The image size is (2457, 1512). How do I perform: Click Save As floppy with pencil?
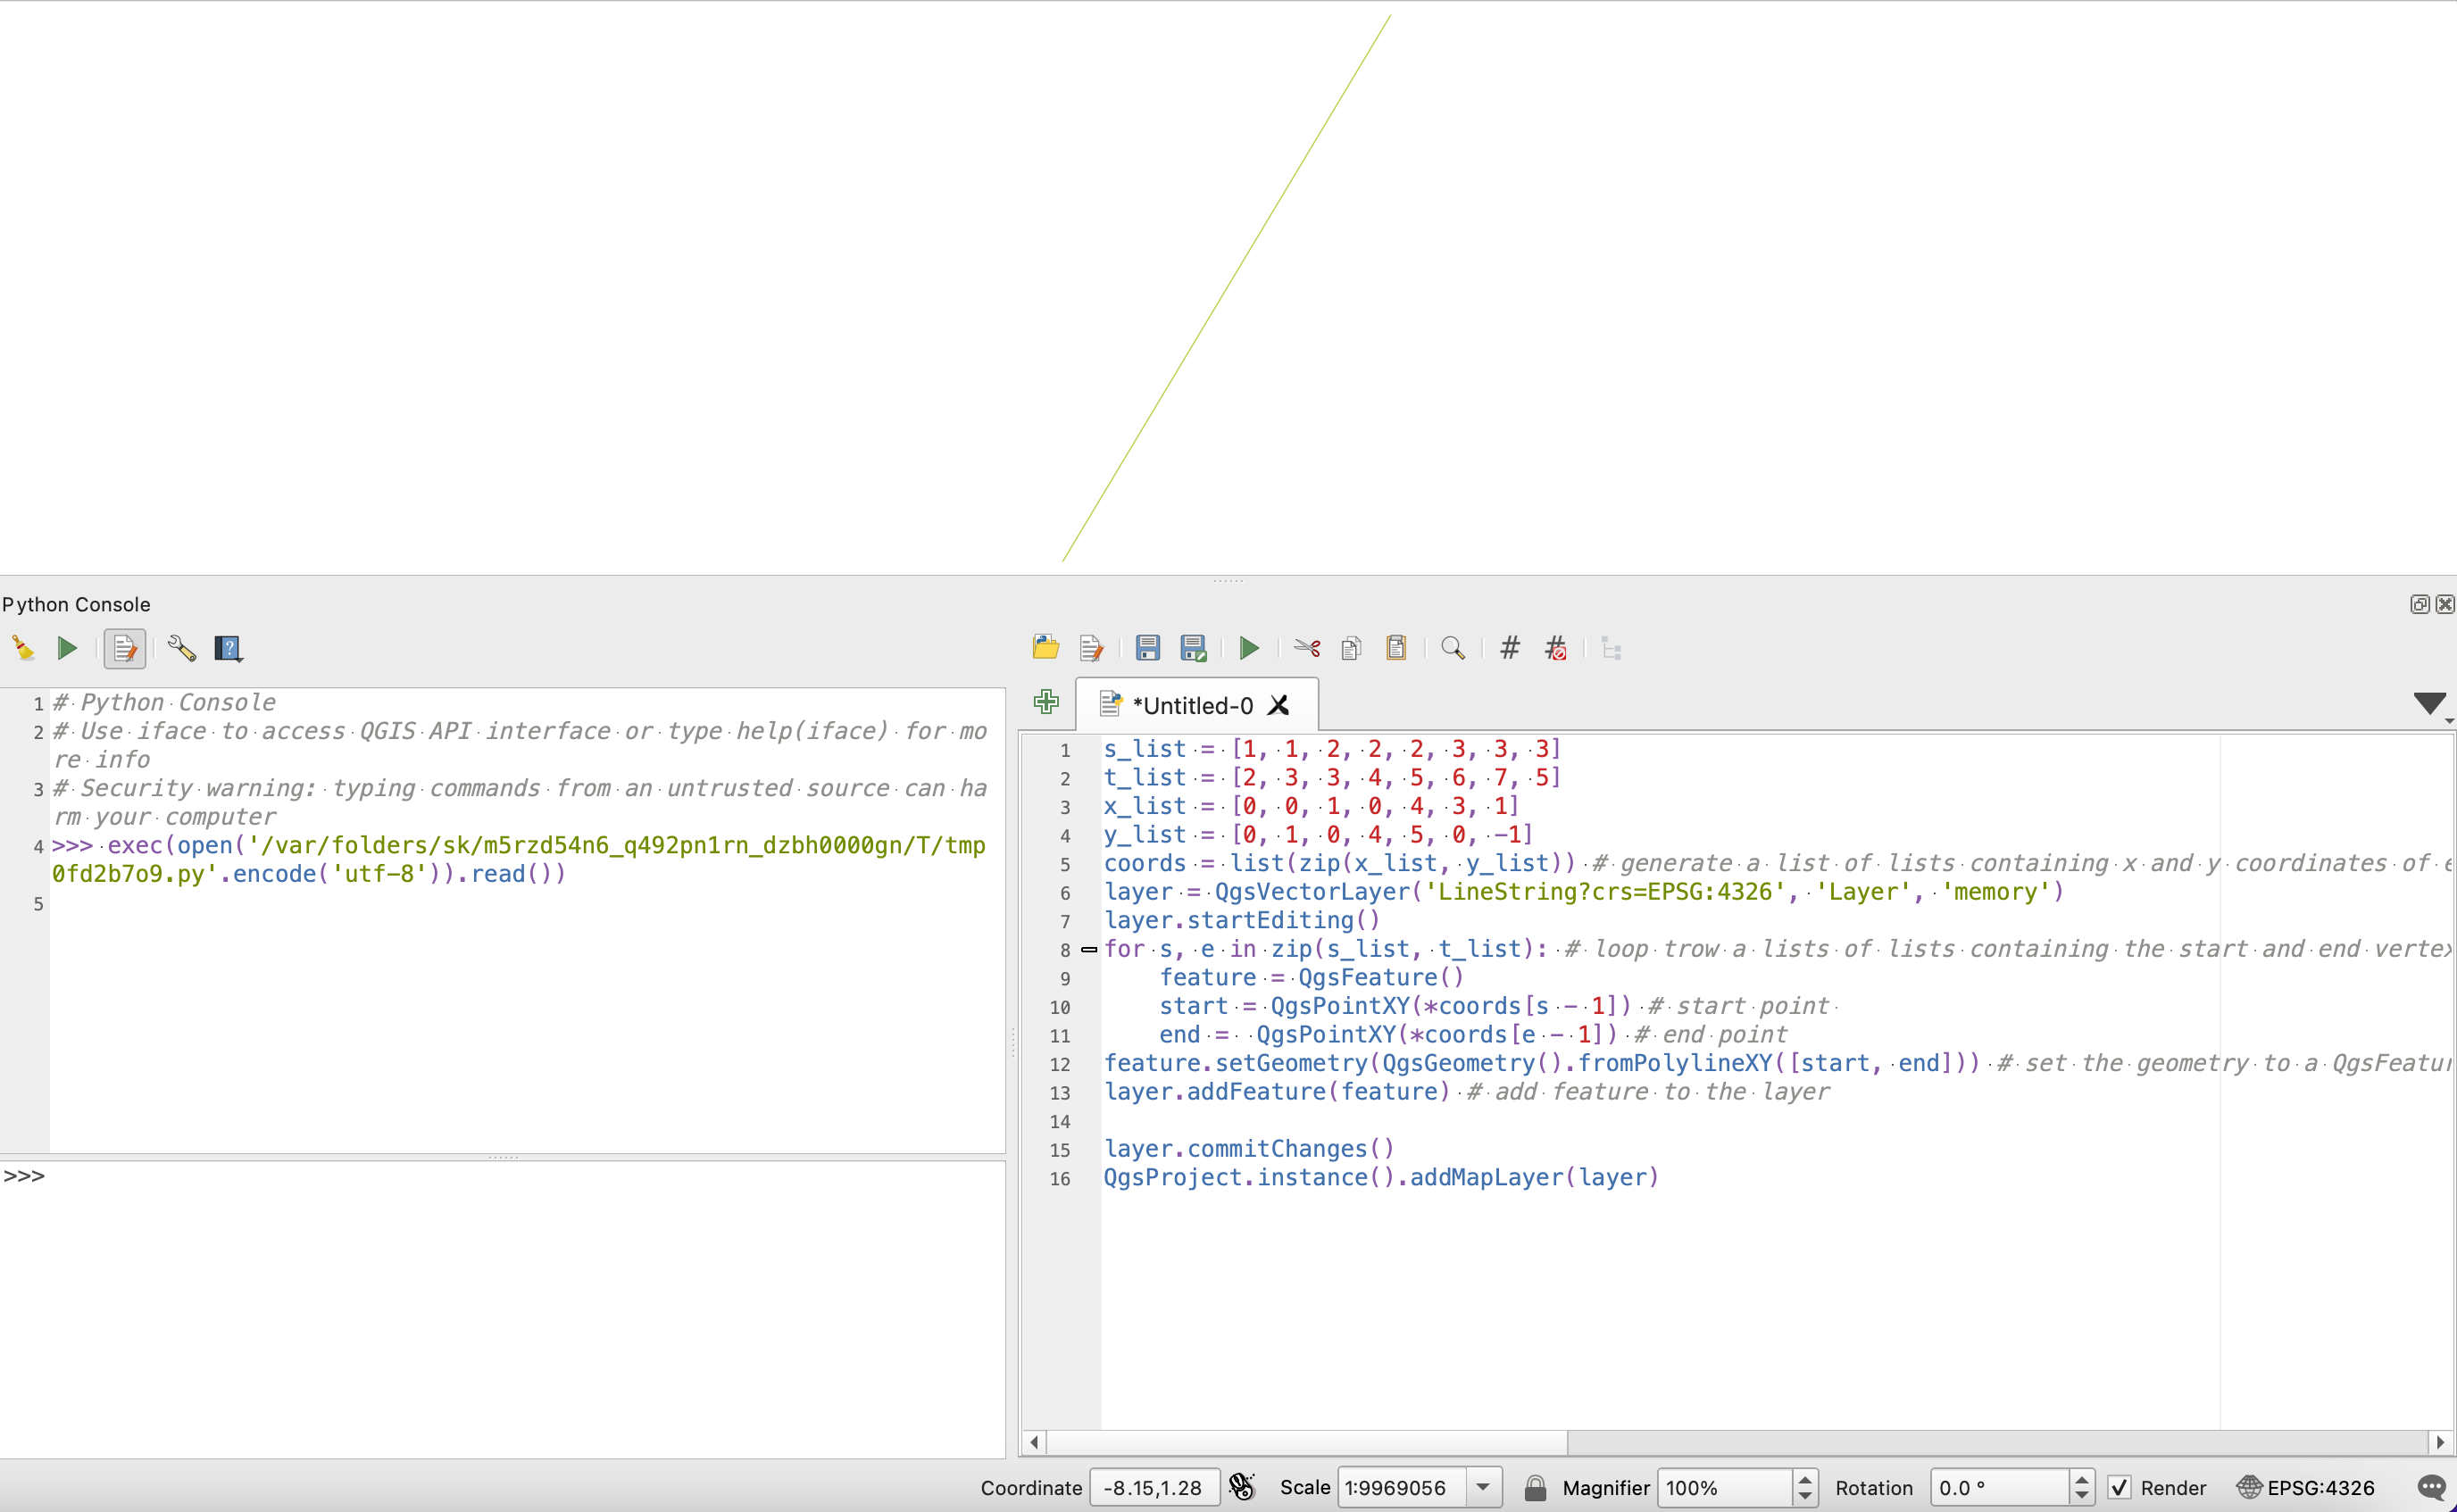1193,648
